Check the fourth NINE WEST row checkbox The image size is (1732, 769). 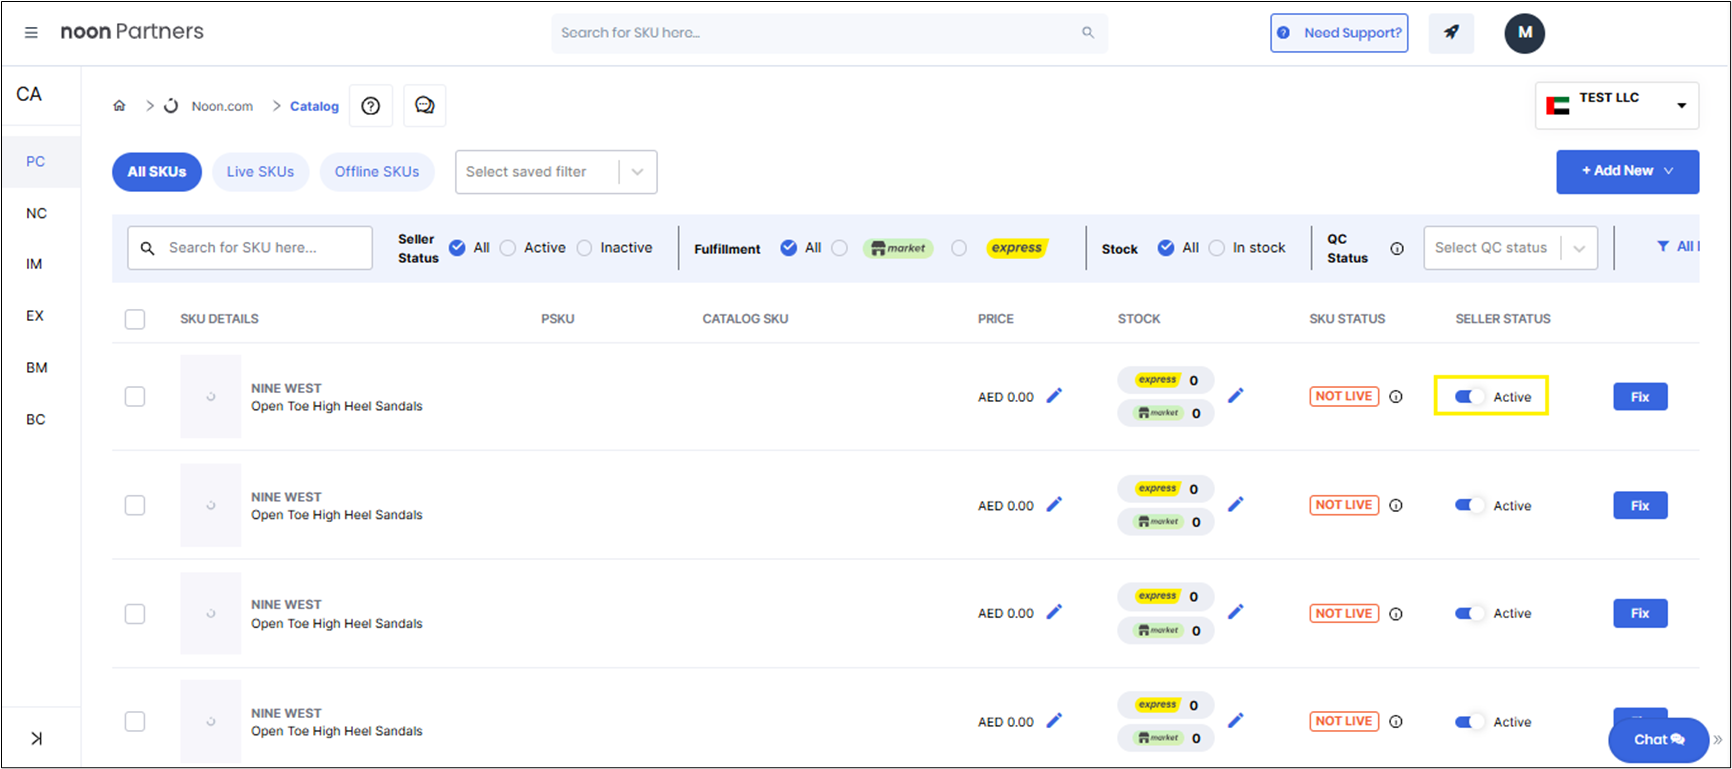(x=135, y=722)
